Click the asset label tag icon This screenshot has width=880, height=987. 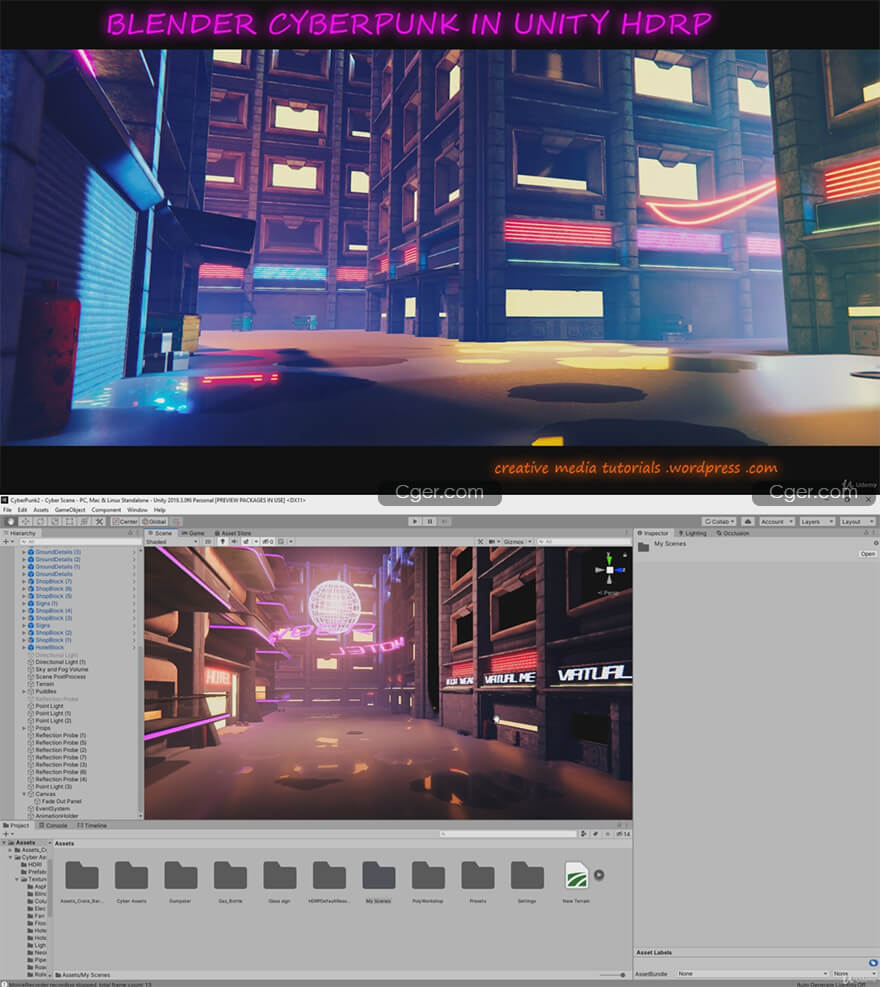click(873, 962)
